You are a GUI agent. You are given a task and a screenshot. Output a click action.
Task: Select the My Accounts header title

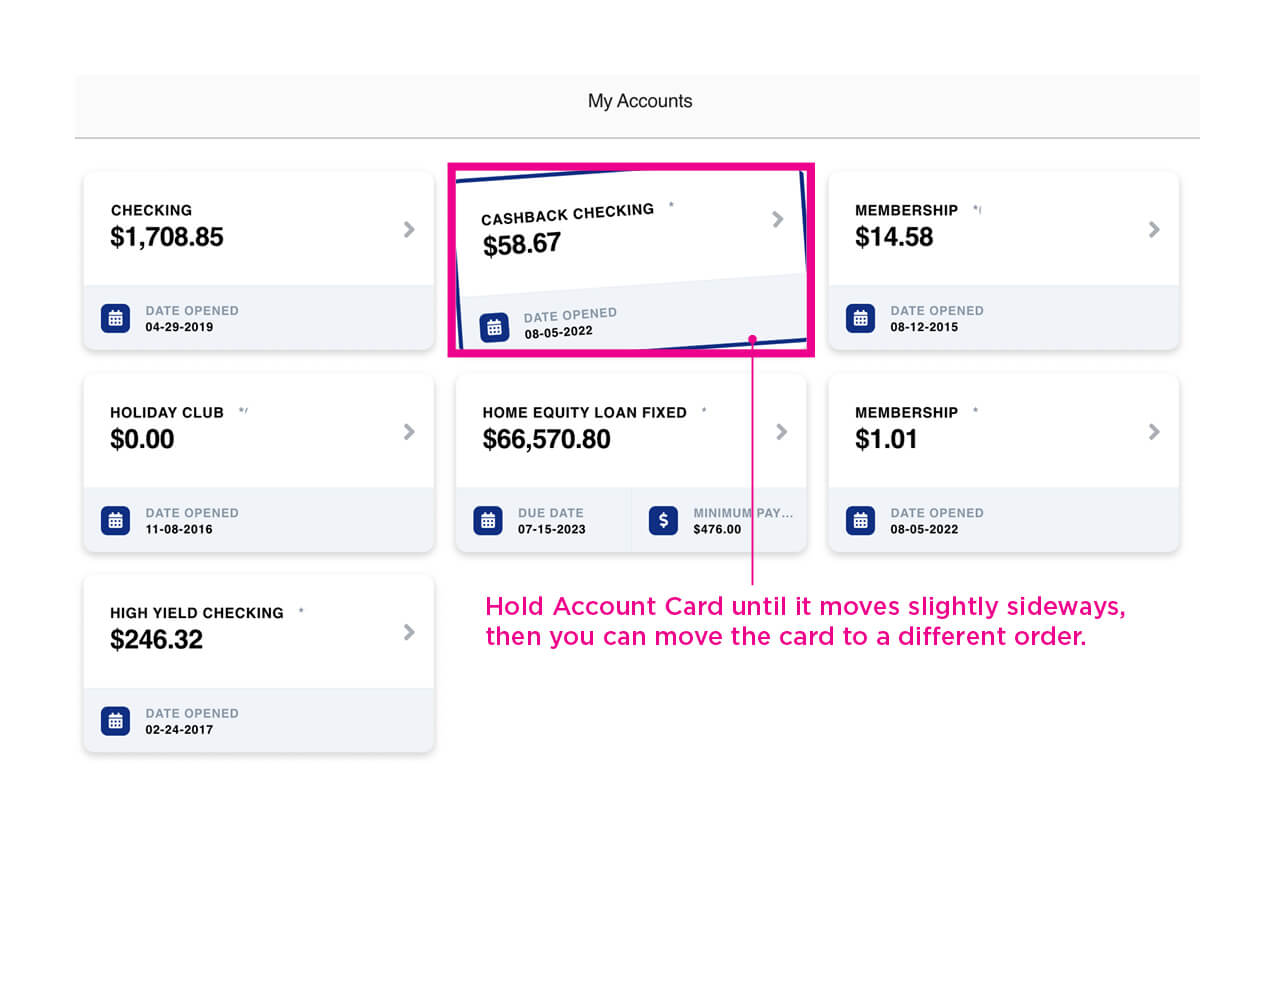tap(640, 101)
